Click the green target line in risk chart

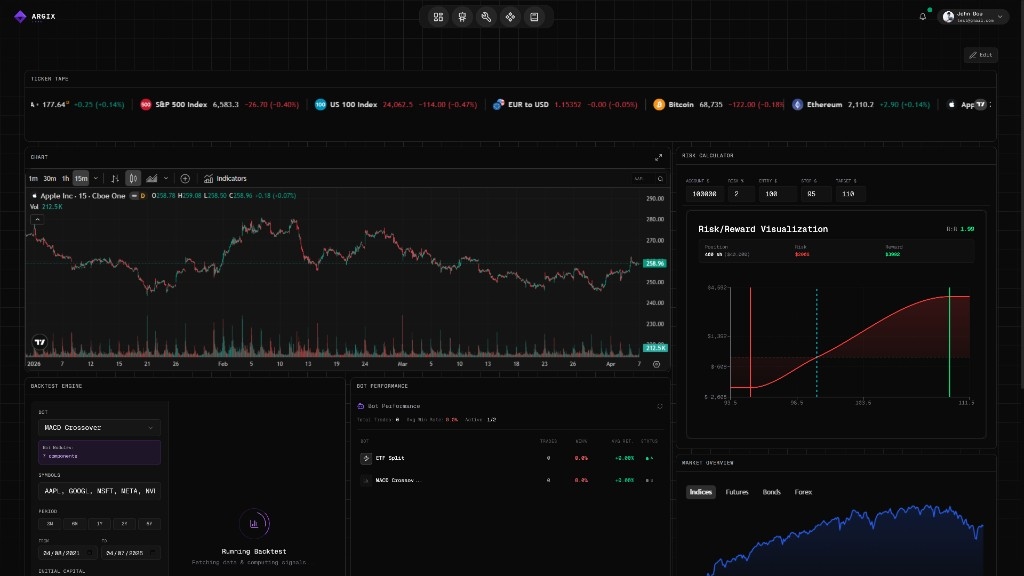(x=950, y=342)
